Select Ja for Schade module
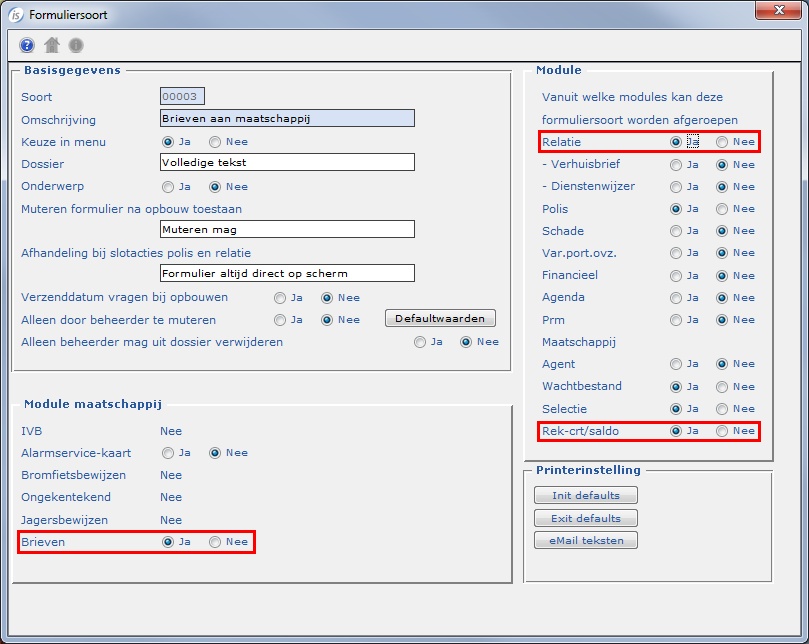This screenshot has height=644, width=809. coord(676,230)
